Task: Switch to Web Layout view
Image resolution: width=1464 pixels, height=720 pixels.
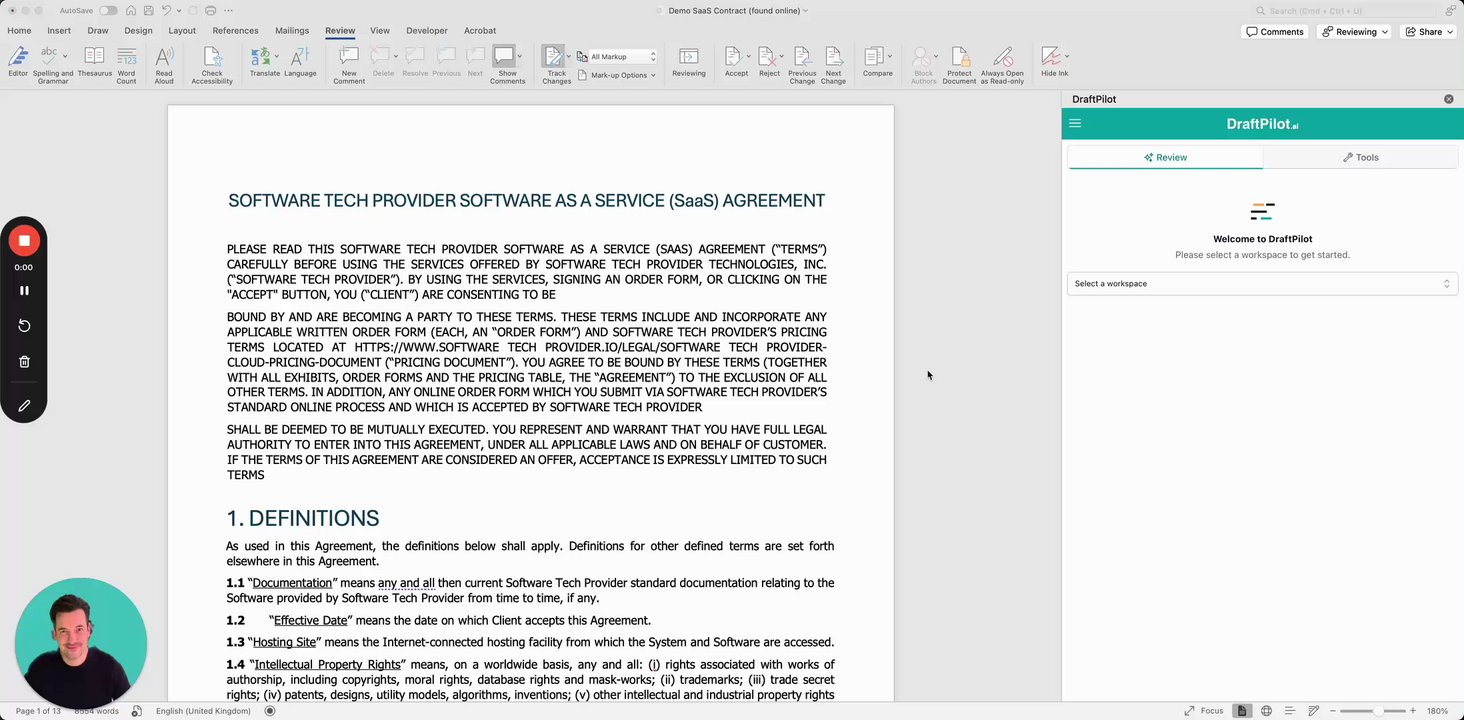Action: click(1266, 711)
